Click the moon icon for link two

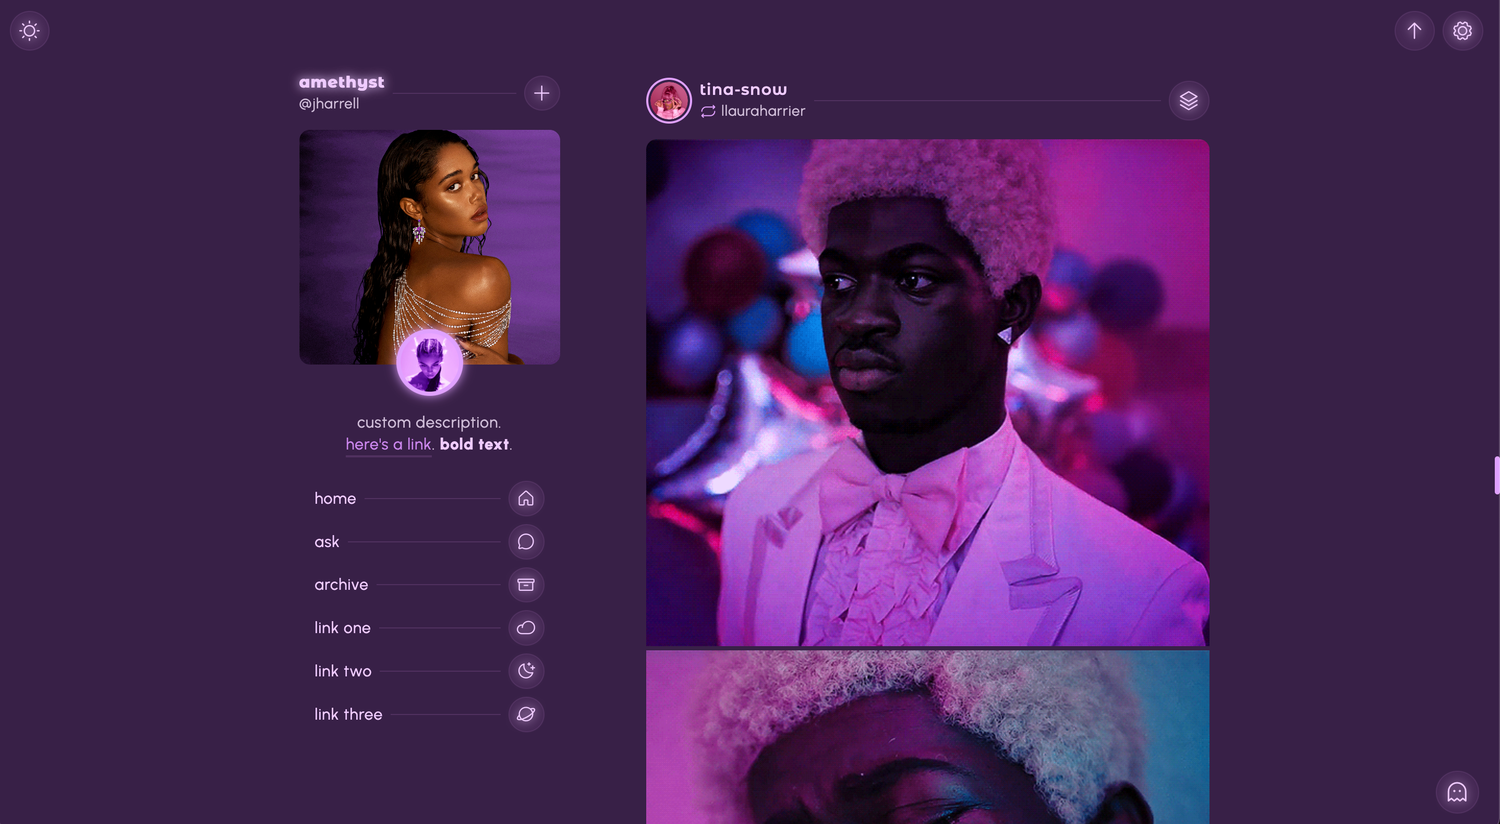pyautogui.click(x=526, y=671)
